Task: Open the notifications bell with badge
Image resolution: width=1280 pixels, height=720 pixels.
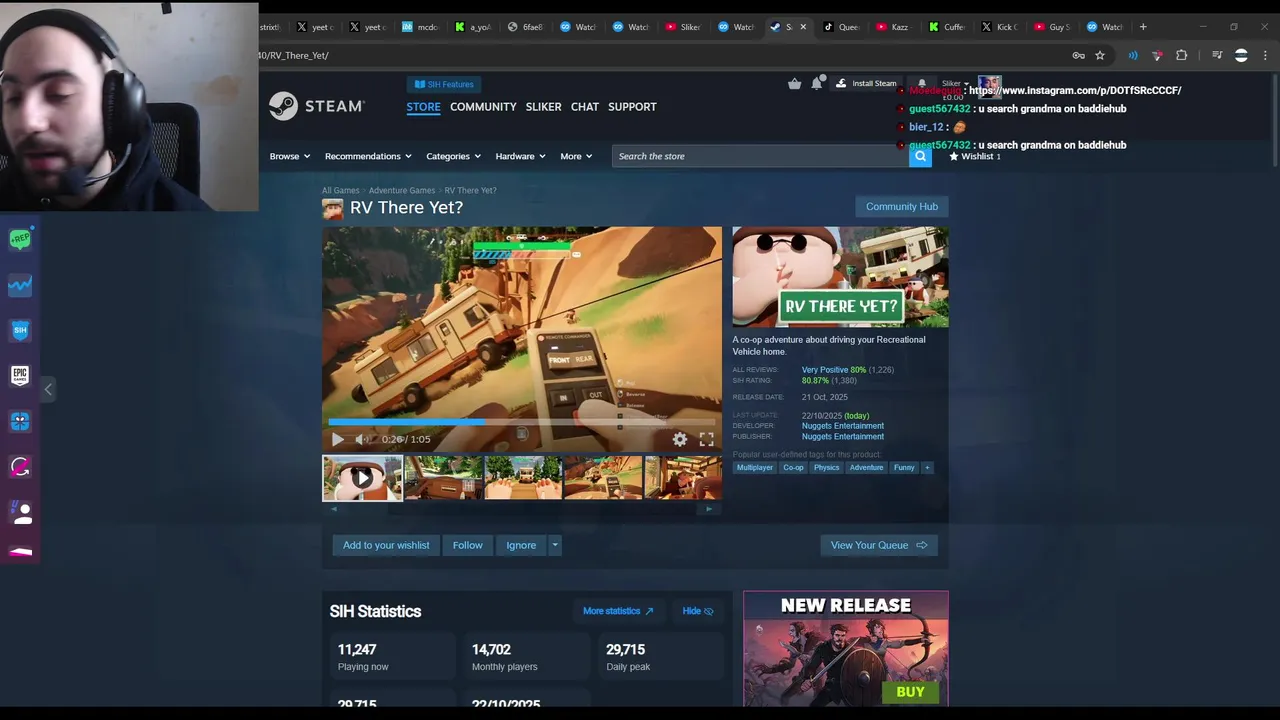Action: coord(817,83)
